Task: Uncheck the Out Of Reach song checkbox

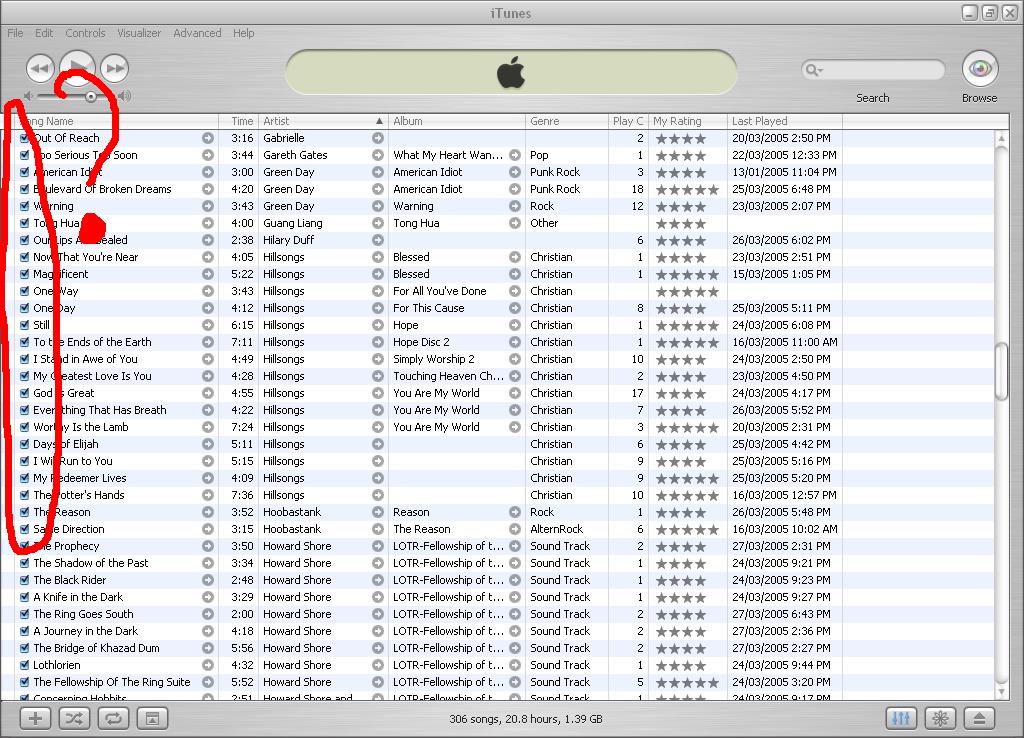Action: (x=24, y=138)
